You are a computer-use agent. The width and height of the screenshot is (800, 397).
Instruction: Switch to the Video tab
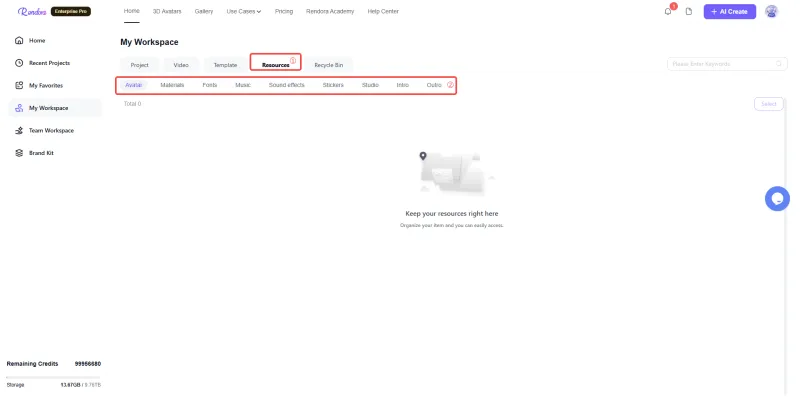(181, 65)
